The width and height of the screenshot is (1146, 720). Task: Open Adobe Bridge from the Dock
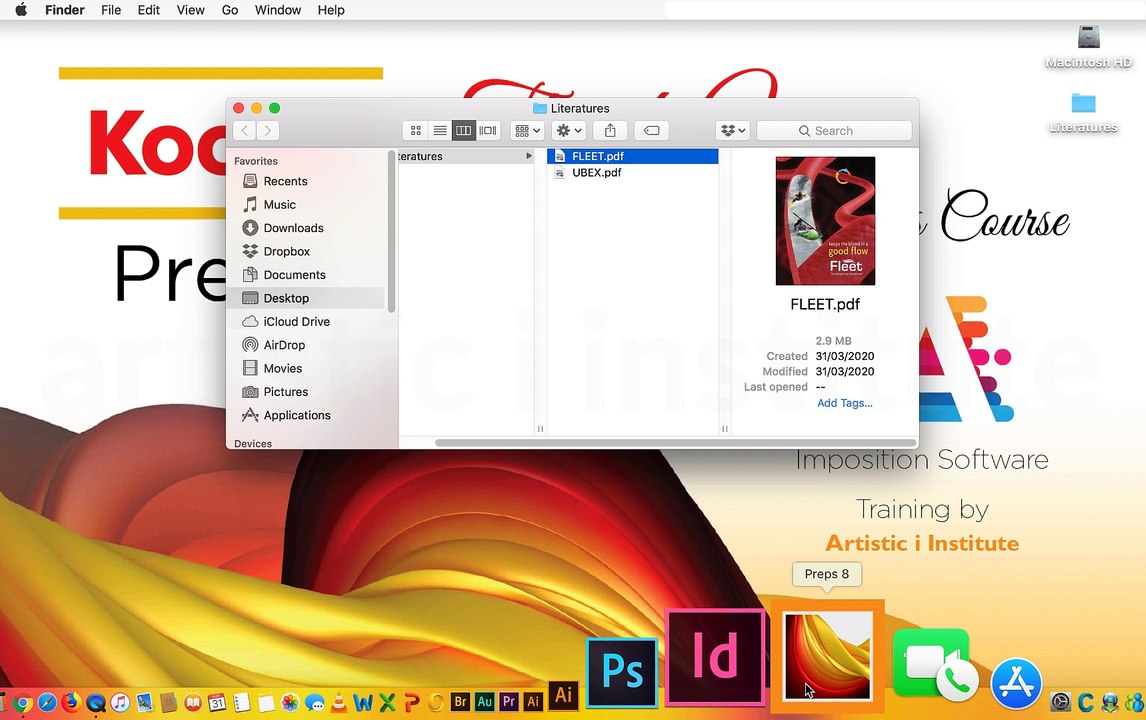pyautogui.click(x=460, y=702)
